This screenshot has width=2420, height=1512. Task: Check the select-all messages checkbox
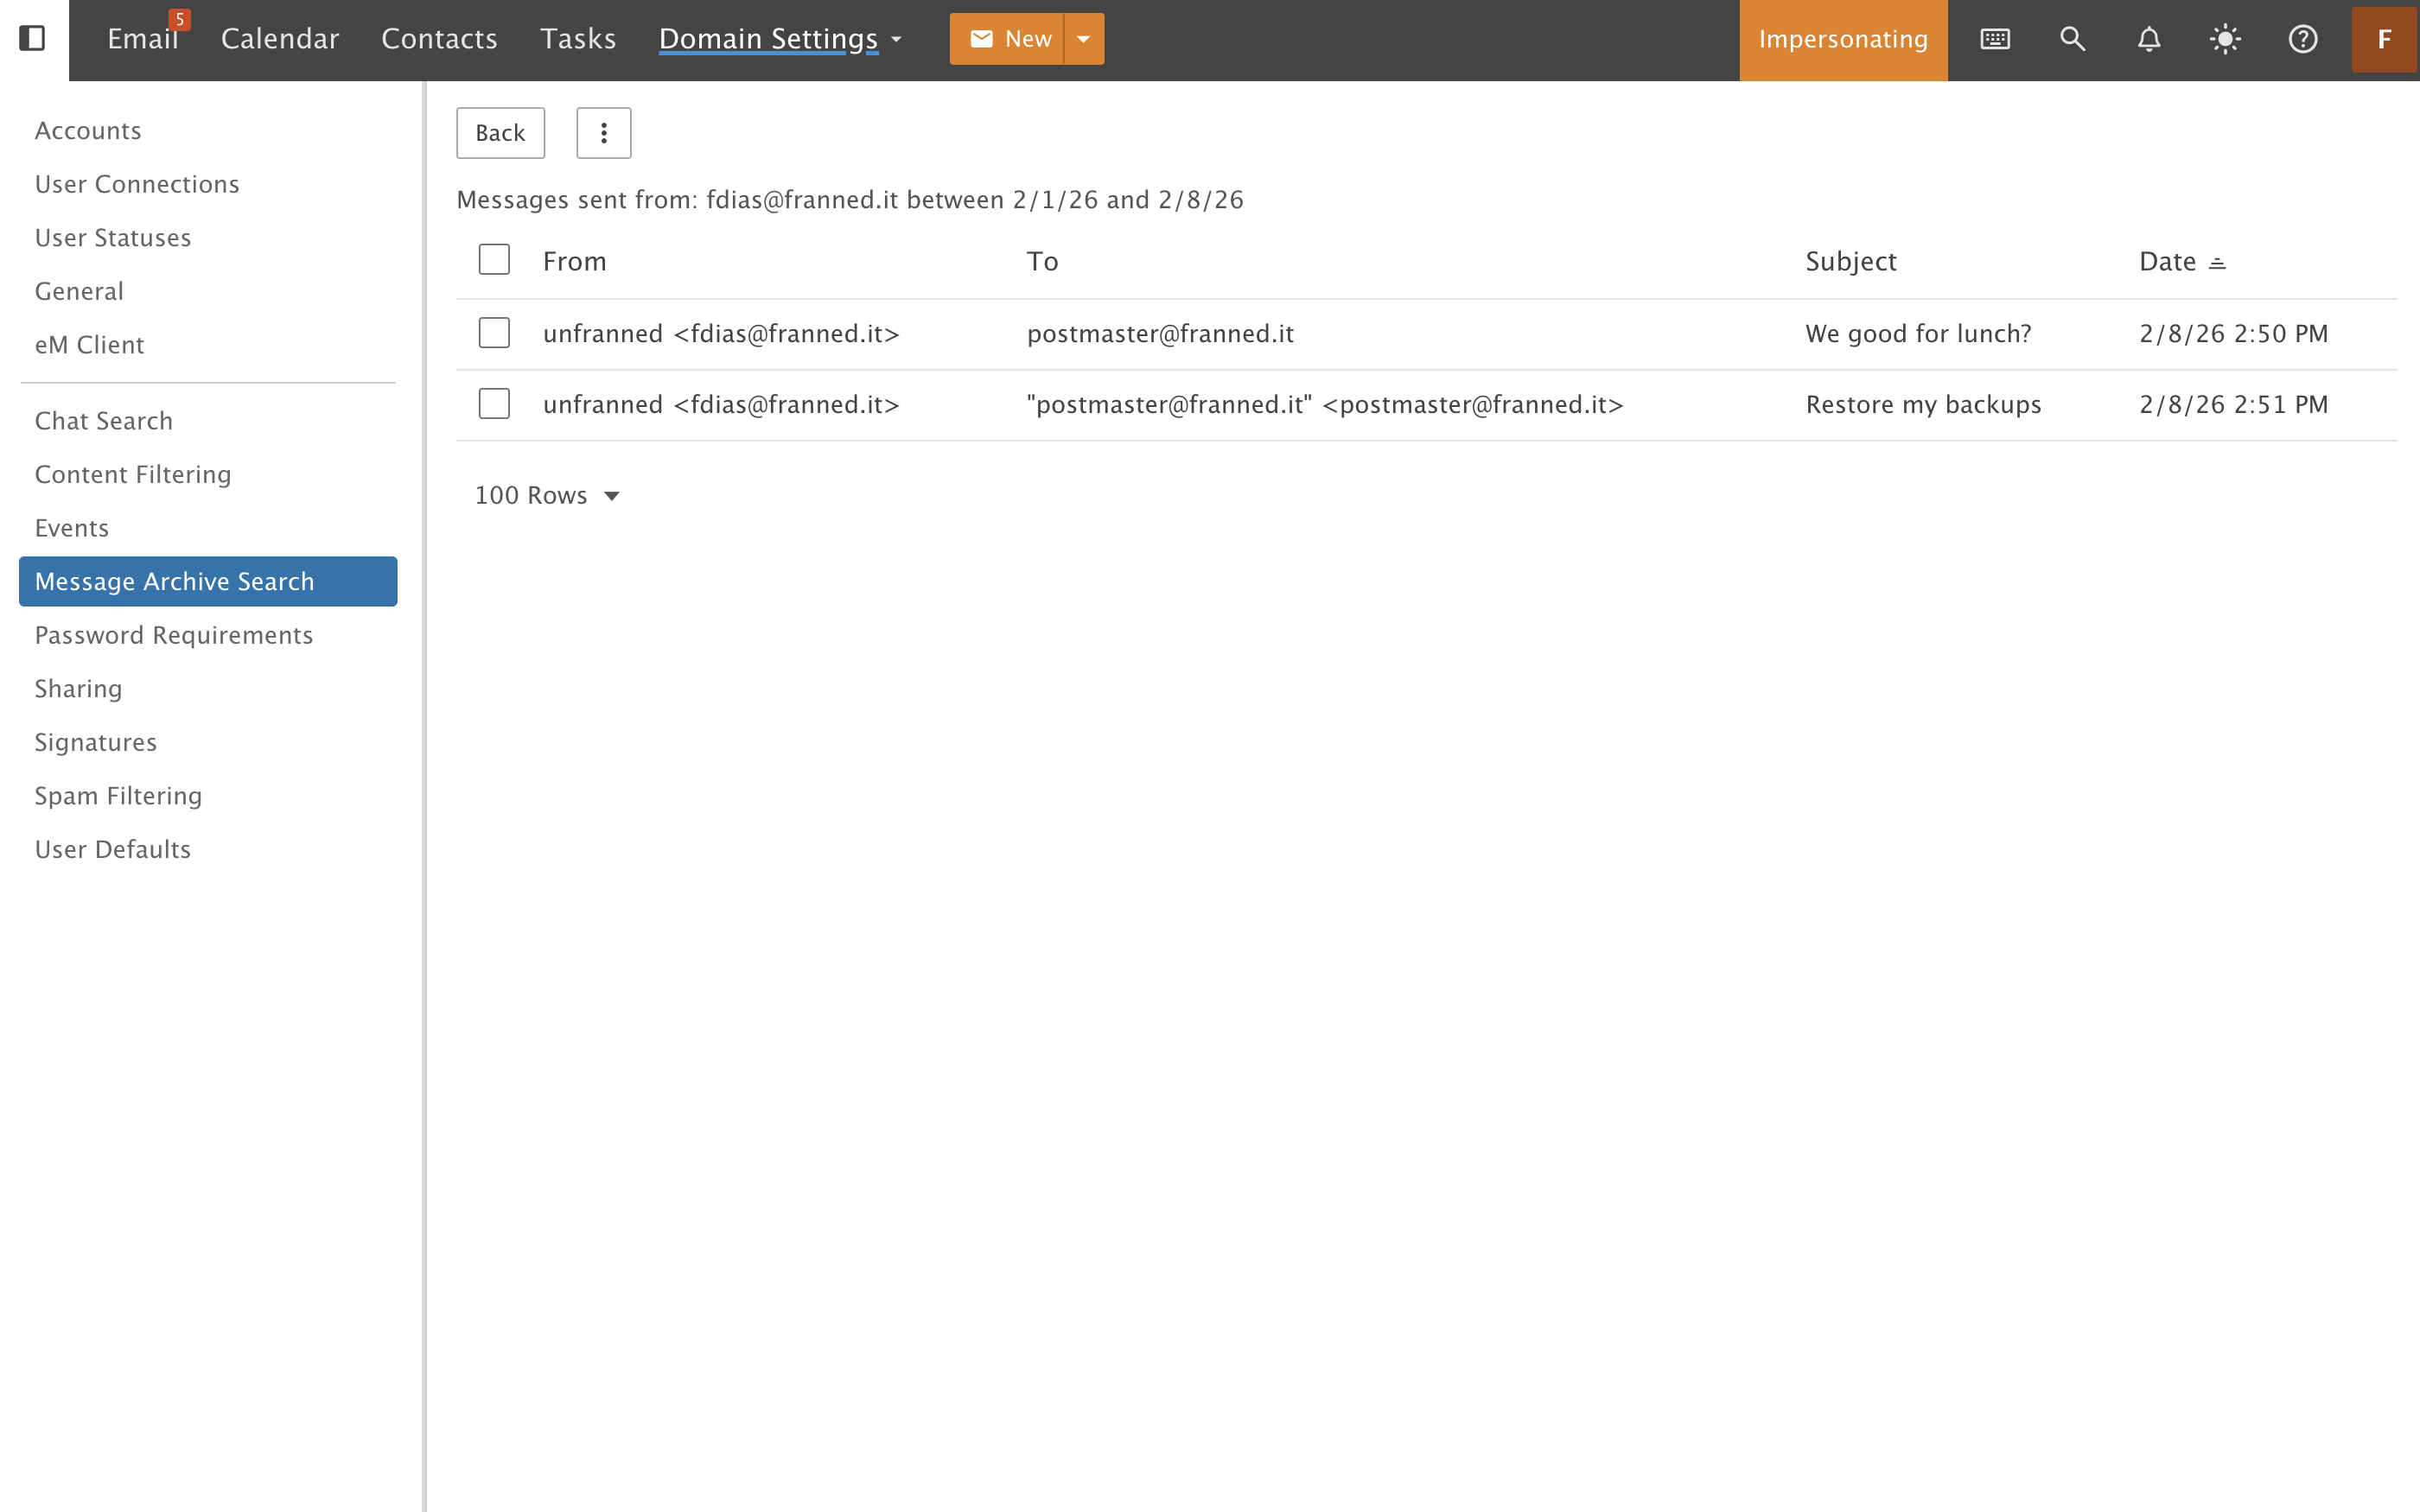[494, 259]
